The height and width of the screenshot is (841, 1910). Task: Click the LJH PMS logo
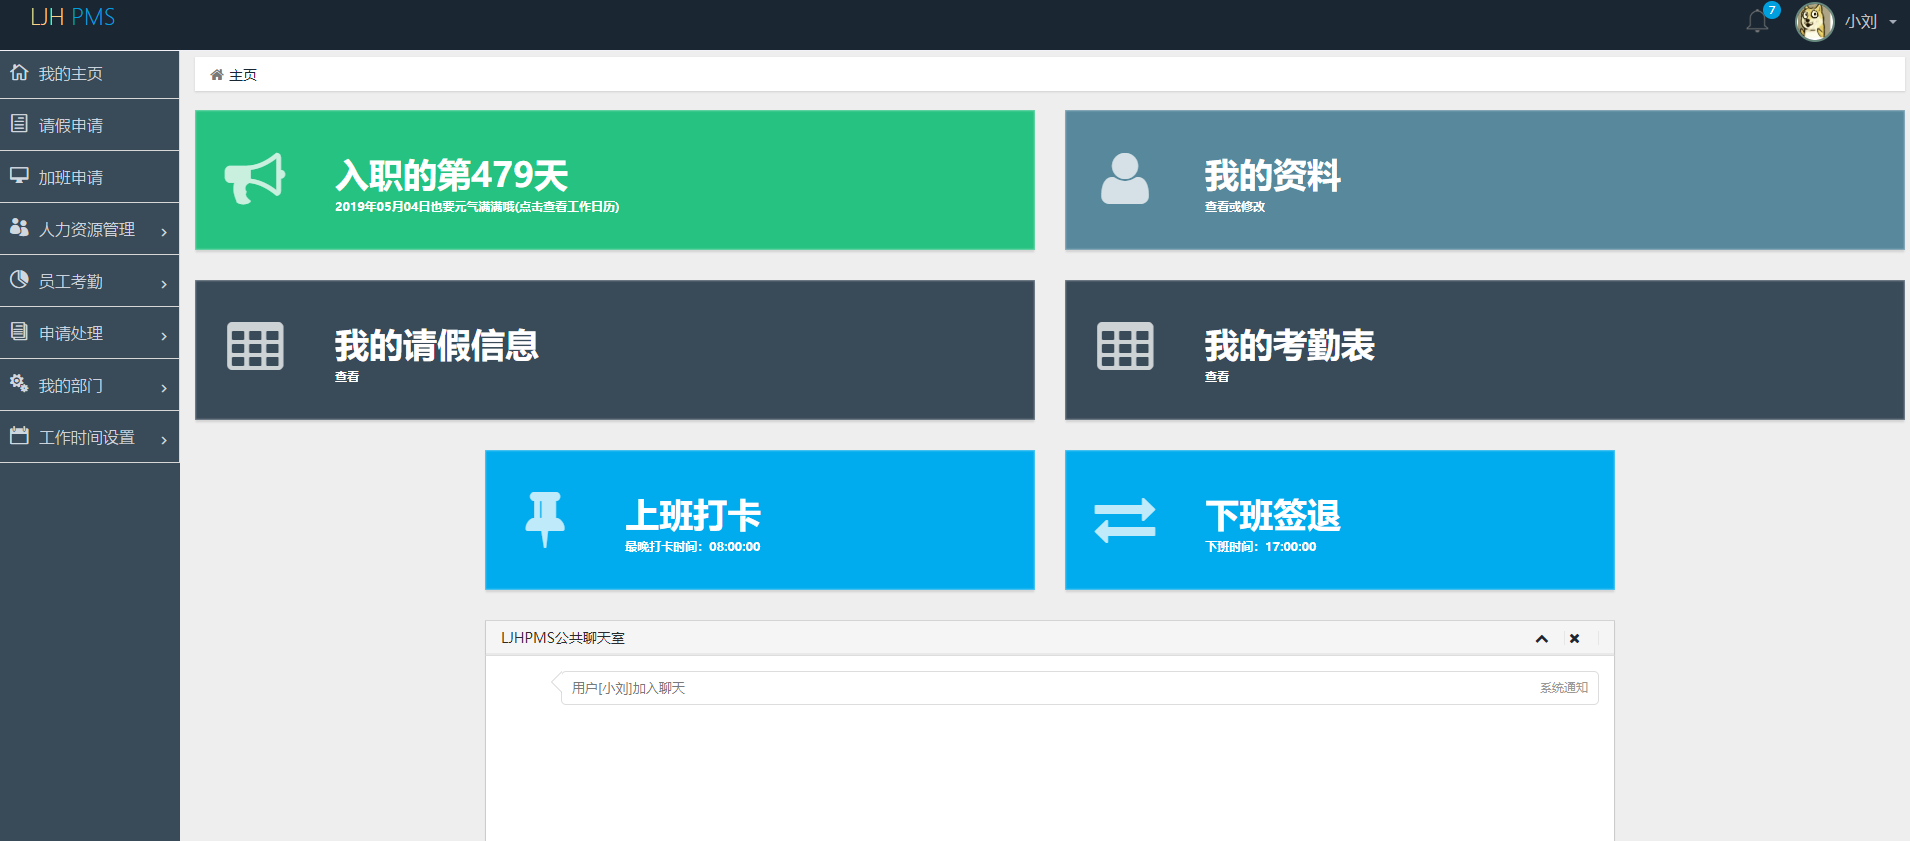point(73,17)
